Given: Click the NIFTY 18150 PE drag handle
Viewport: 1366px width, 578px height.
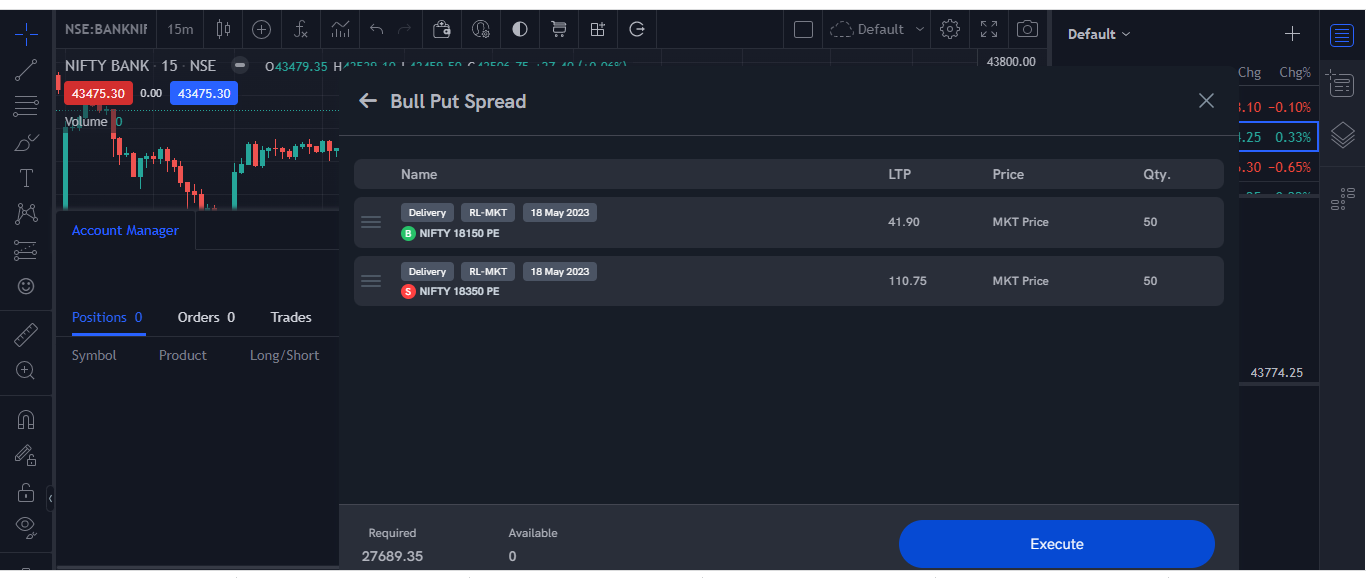Looking at the screenshot, I should click(x=371, y=222).
